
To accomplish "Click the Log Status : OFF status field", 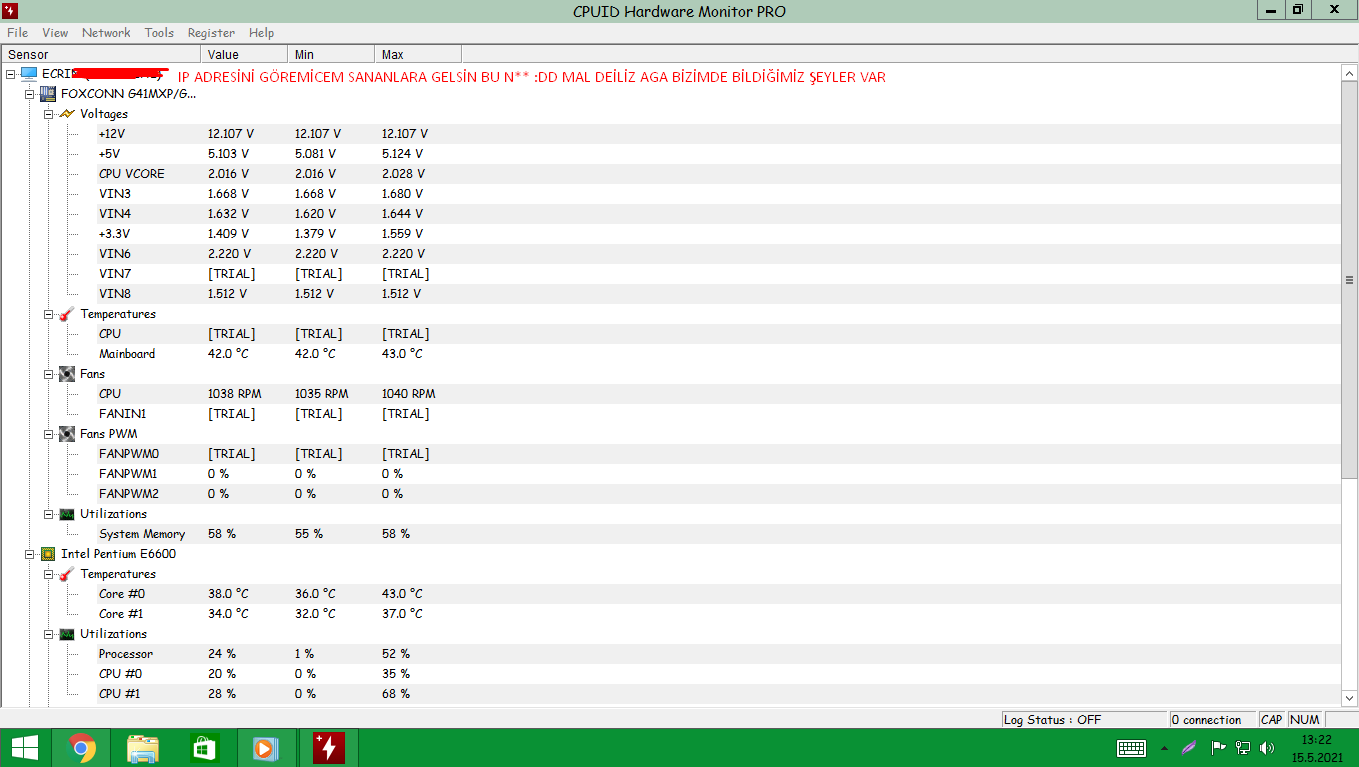I will [x=1084, y=719].
